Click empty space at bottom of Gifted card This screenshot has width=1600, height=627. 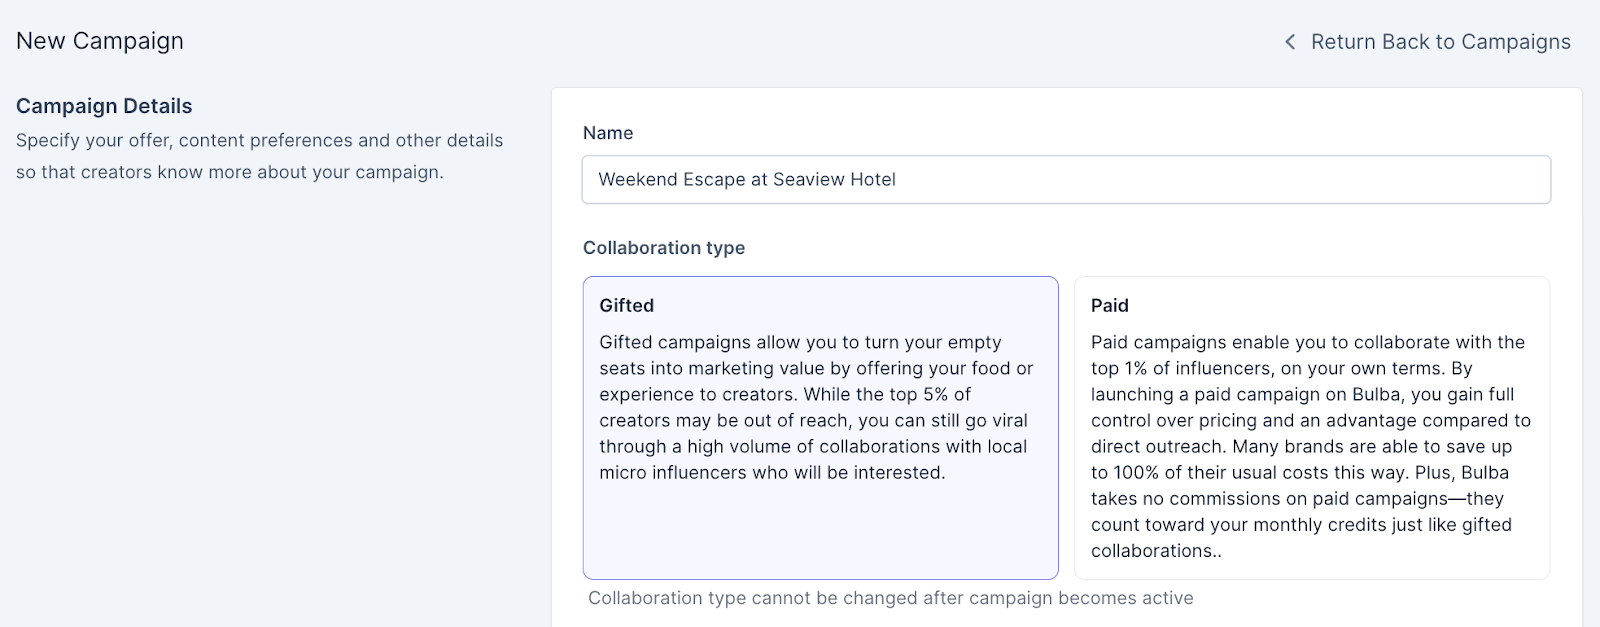[820, 535]
